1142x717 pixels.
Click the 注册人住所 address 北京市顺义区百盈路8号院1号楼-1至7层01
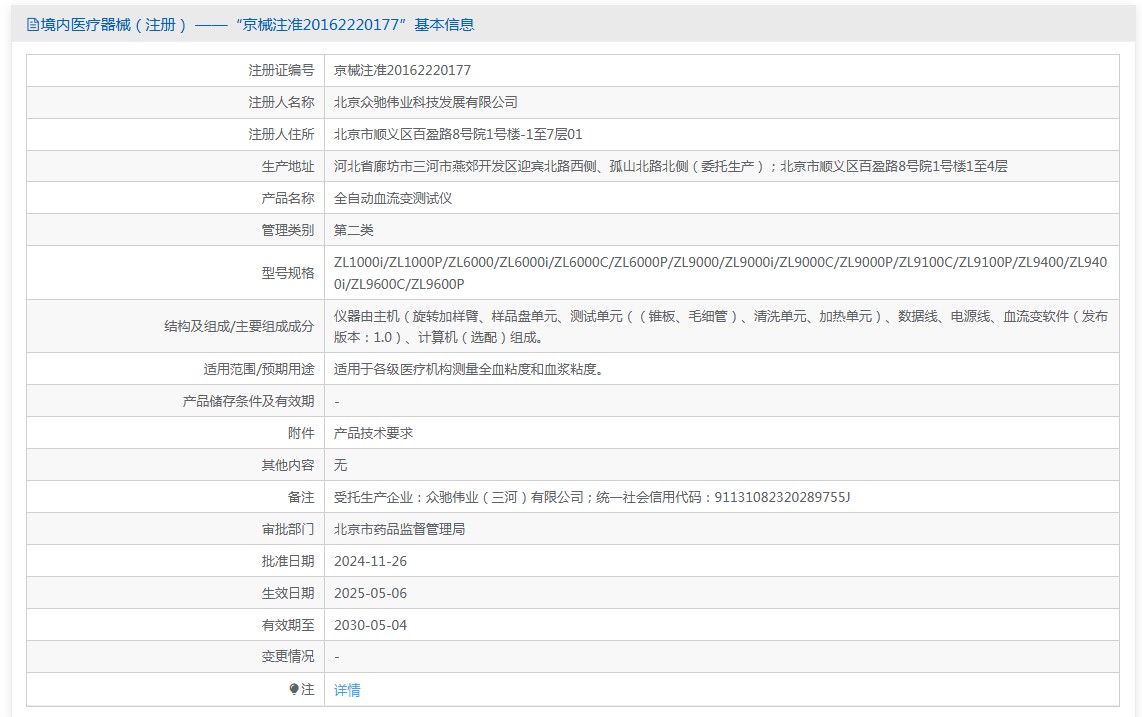point(458,135)
